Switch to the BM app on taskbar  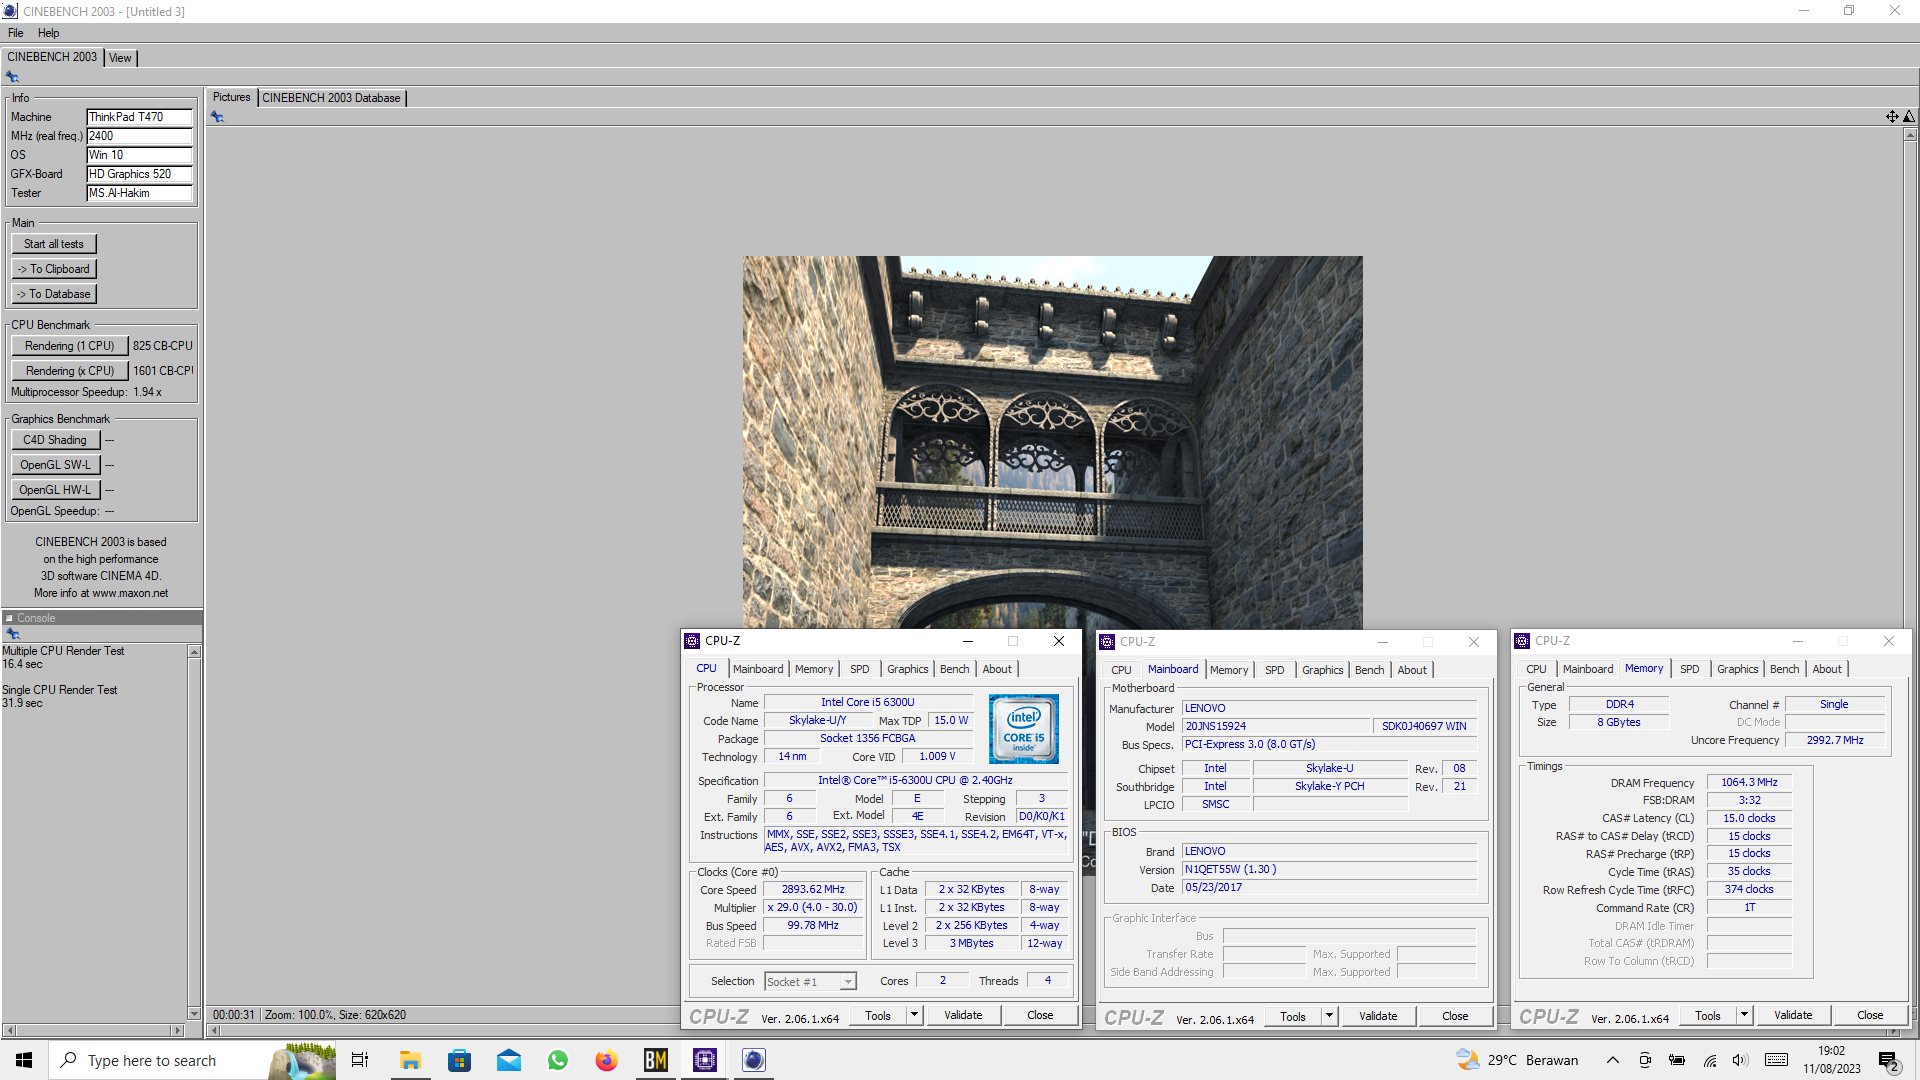[656, 1060]
